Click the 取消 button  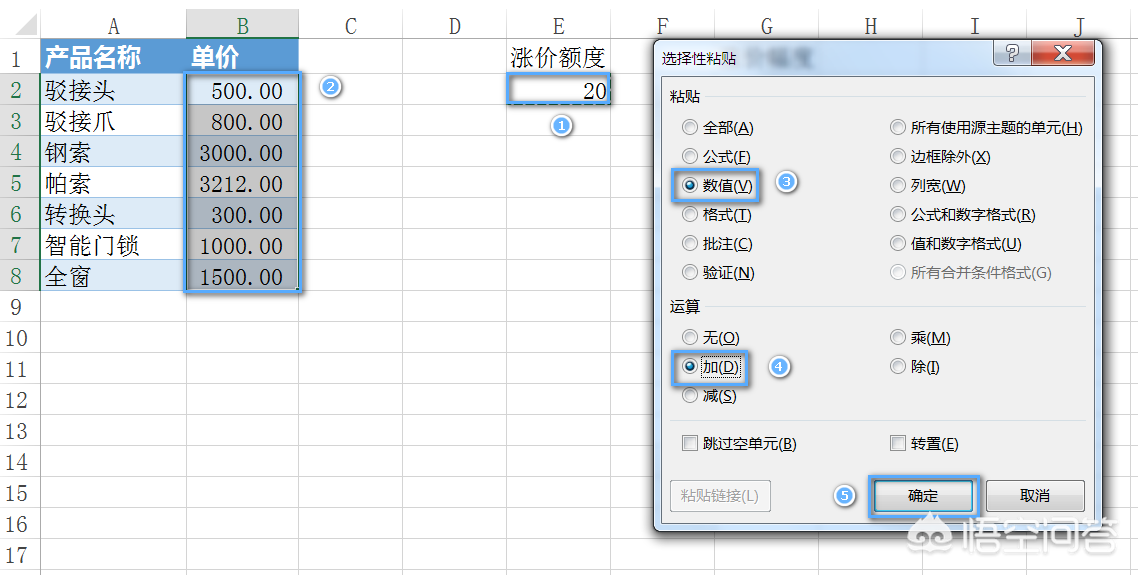pyautogui.click(x=1035, y=496)
